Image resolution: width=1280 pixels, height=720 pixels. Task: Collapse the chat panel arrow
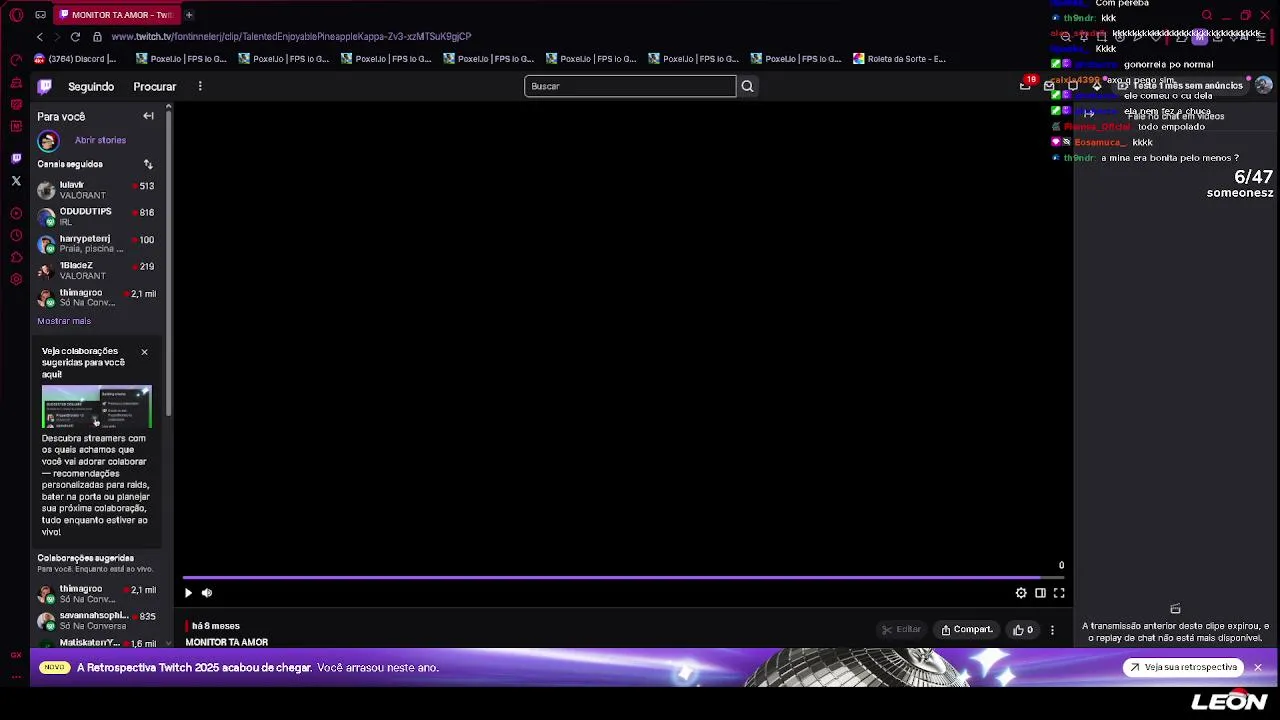click(1089, 113)
